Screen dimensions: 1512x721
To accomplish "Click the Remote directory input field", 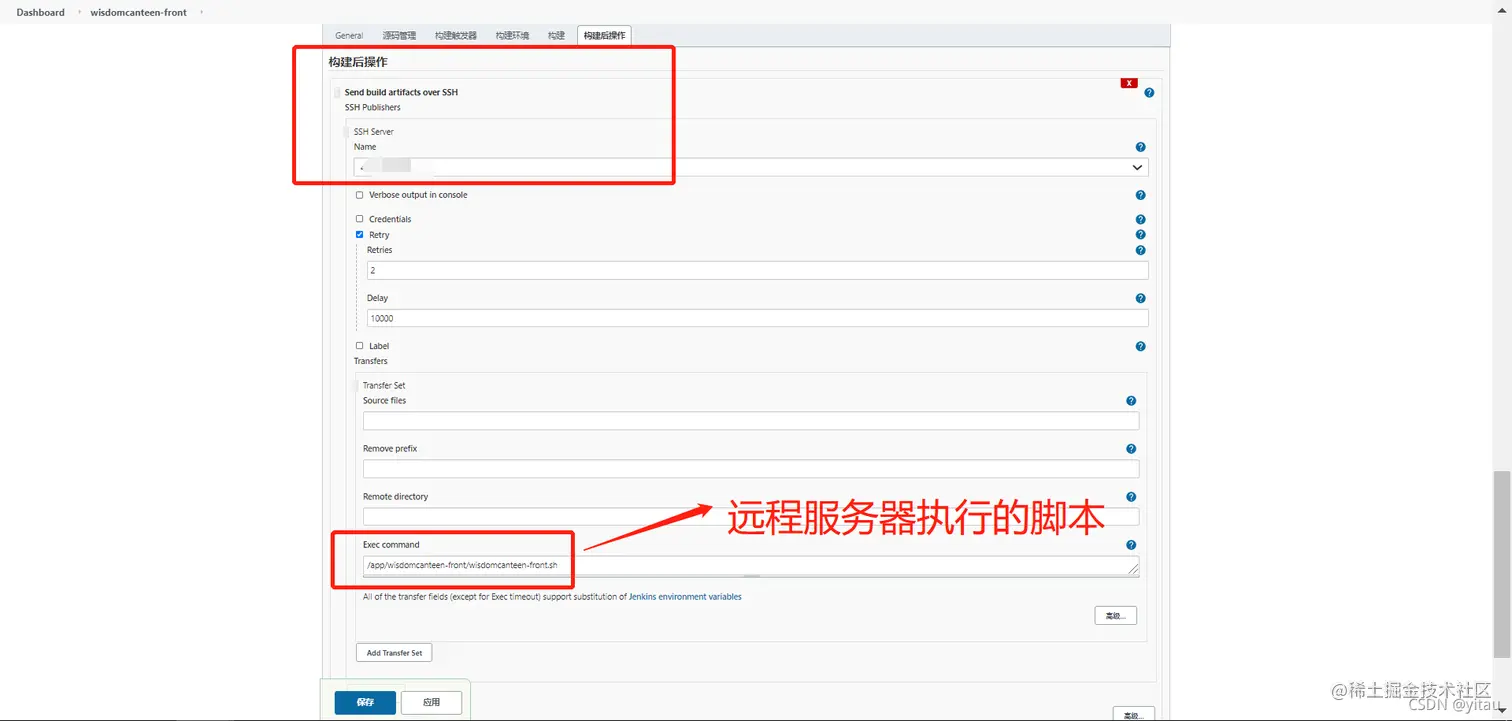I will 751,517.
